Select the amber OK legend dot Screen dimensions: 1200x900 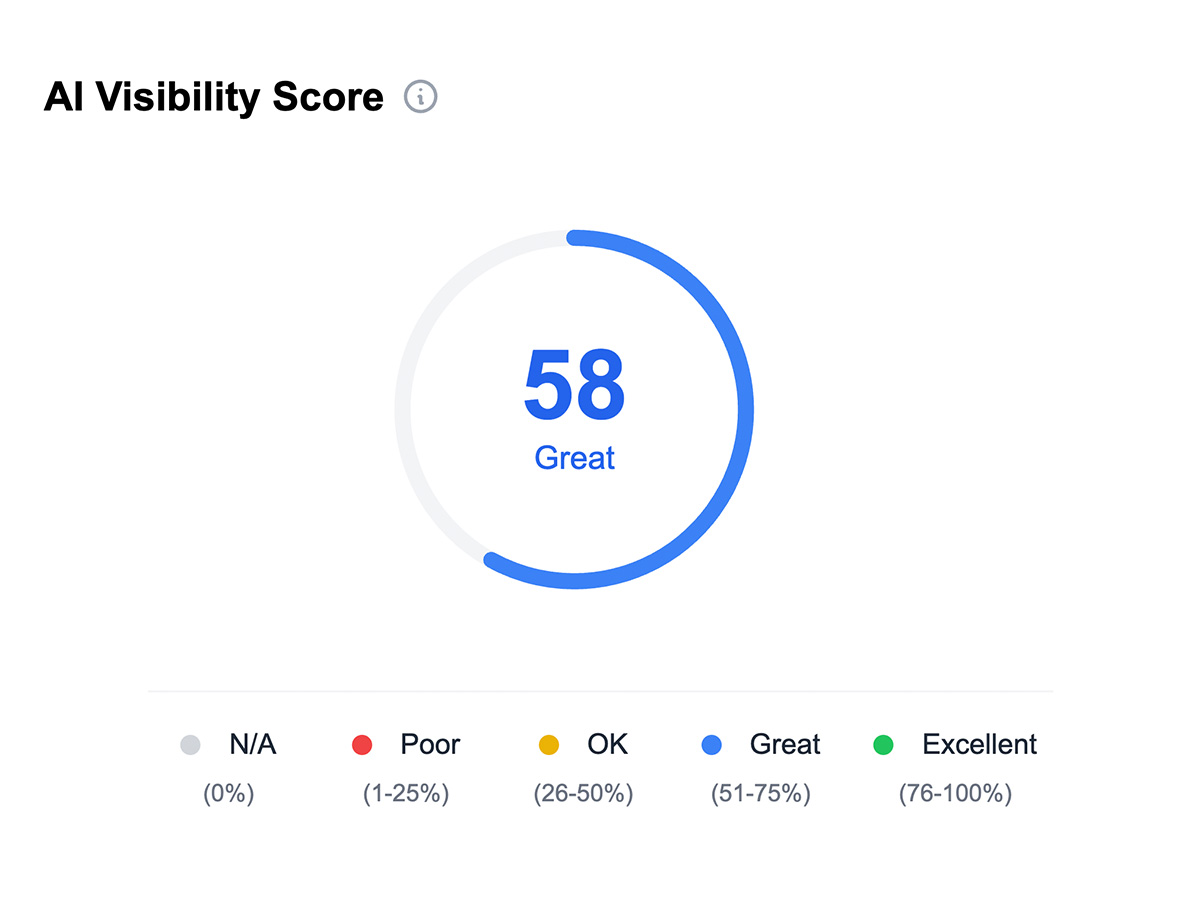coord(547,745)
